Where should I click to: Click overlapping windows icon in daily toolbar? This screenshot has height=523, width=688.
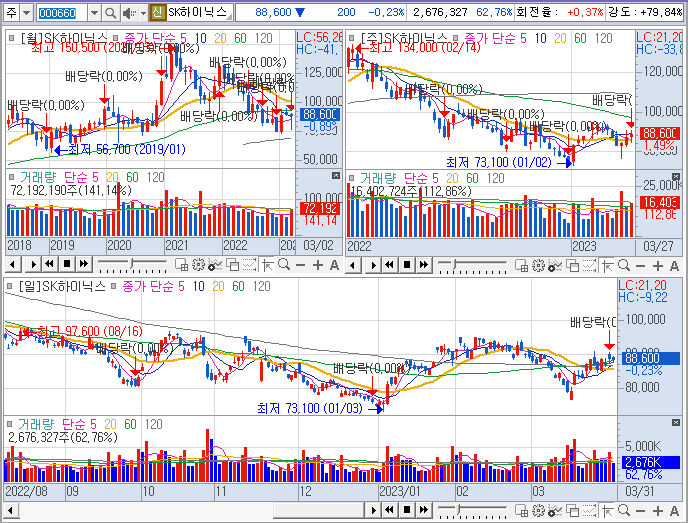(572, 510)
